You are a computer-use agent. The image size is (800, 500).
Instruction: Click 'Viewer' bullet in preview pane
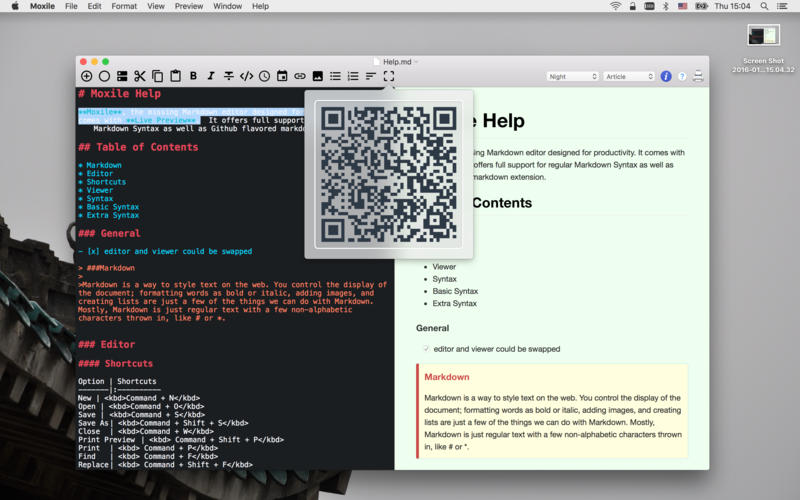coord(444,266)
